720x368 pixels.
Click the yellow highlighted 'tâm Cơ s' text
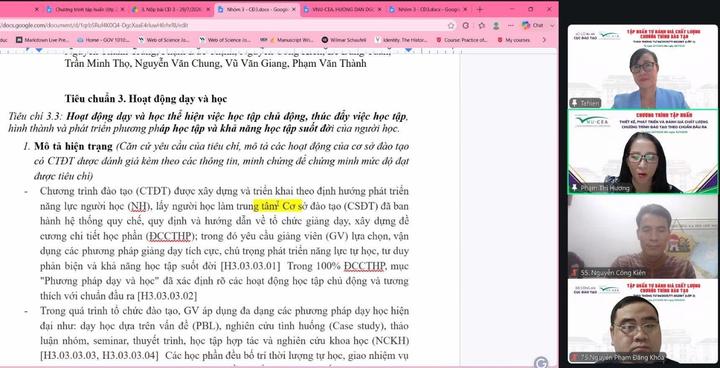click(x=278, y=205)
